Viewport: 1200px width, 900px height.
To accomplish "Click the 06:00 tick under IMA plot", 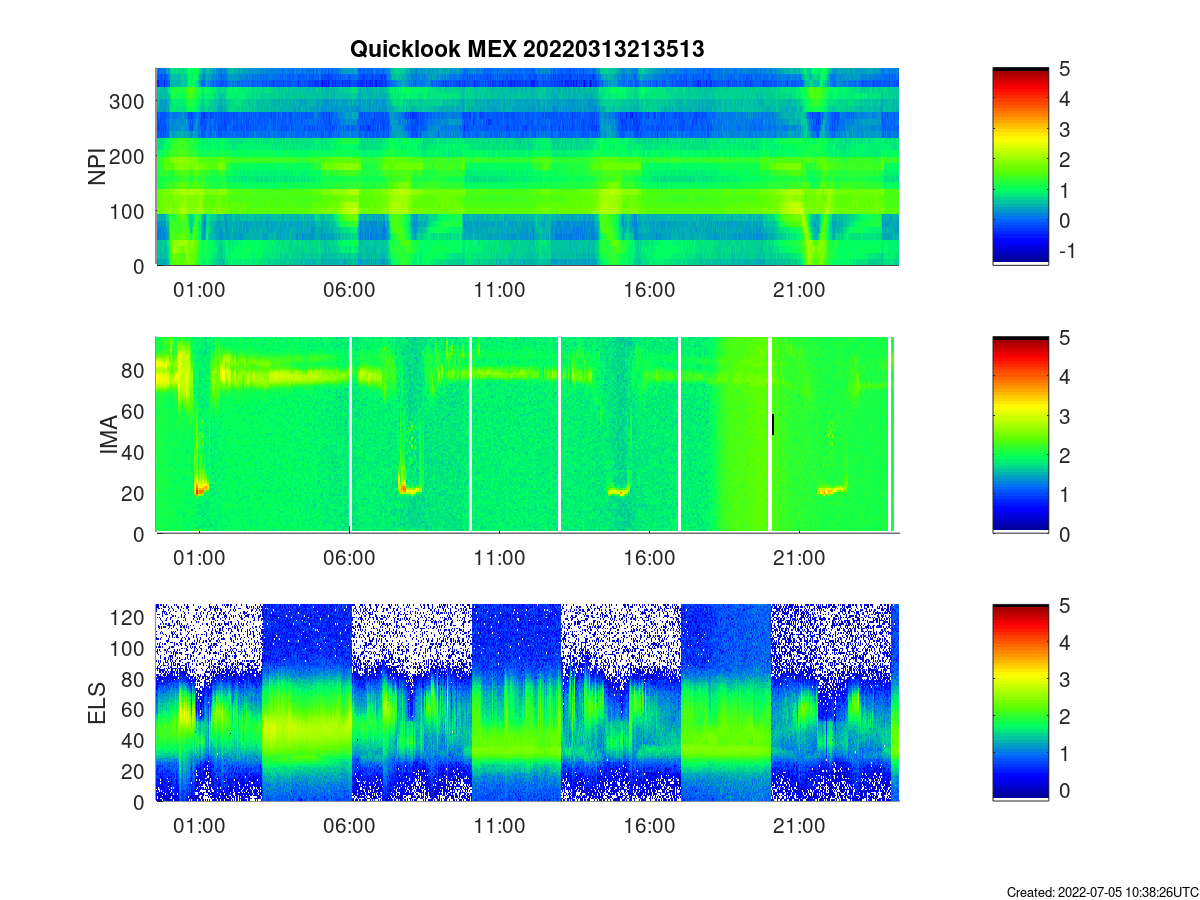I will click(x=350, y=558).
